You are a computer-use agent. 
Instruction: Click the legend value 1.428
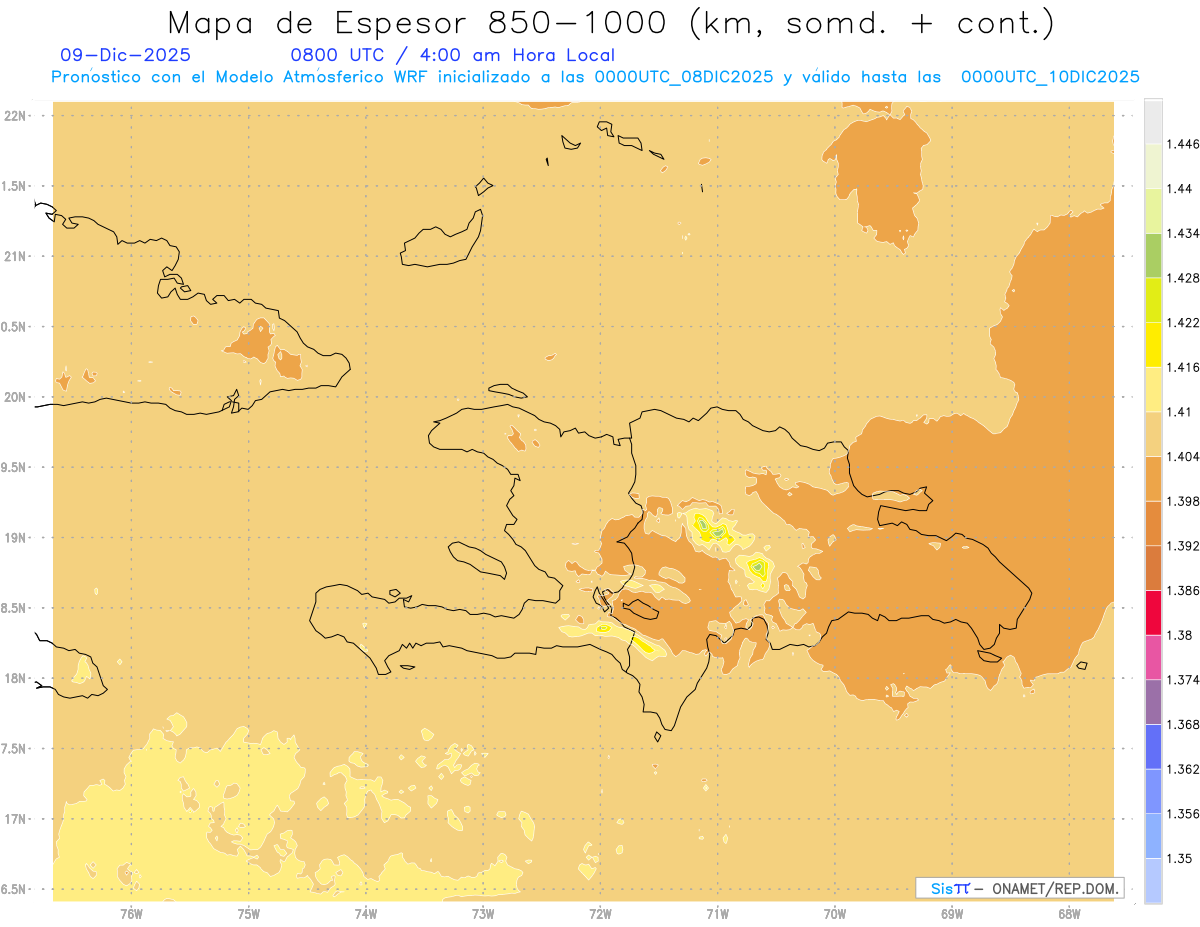click(1183, 278)
